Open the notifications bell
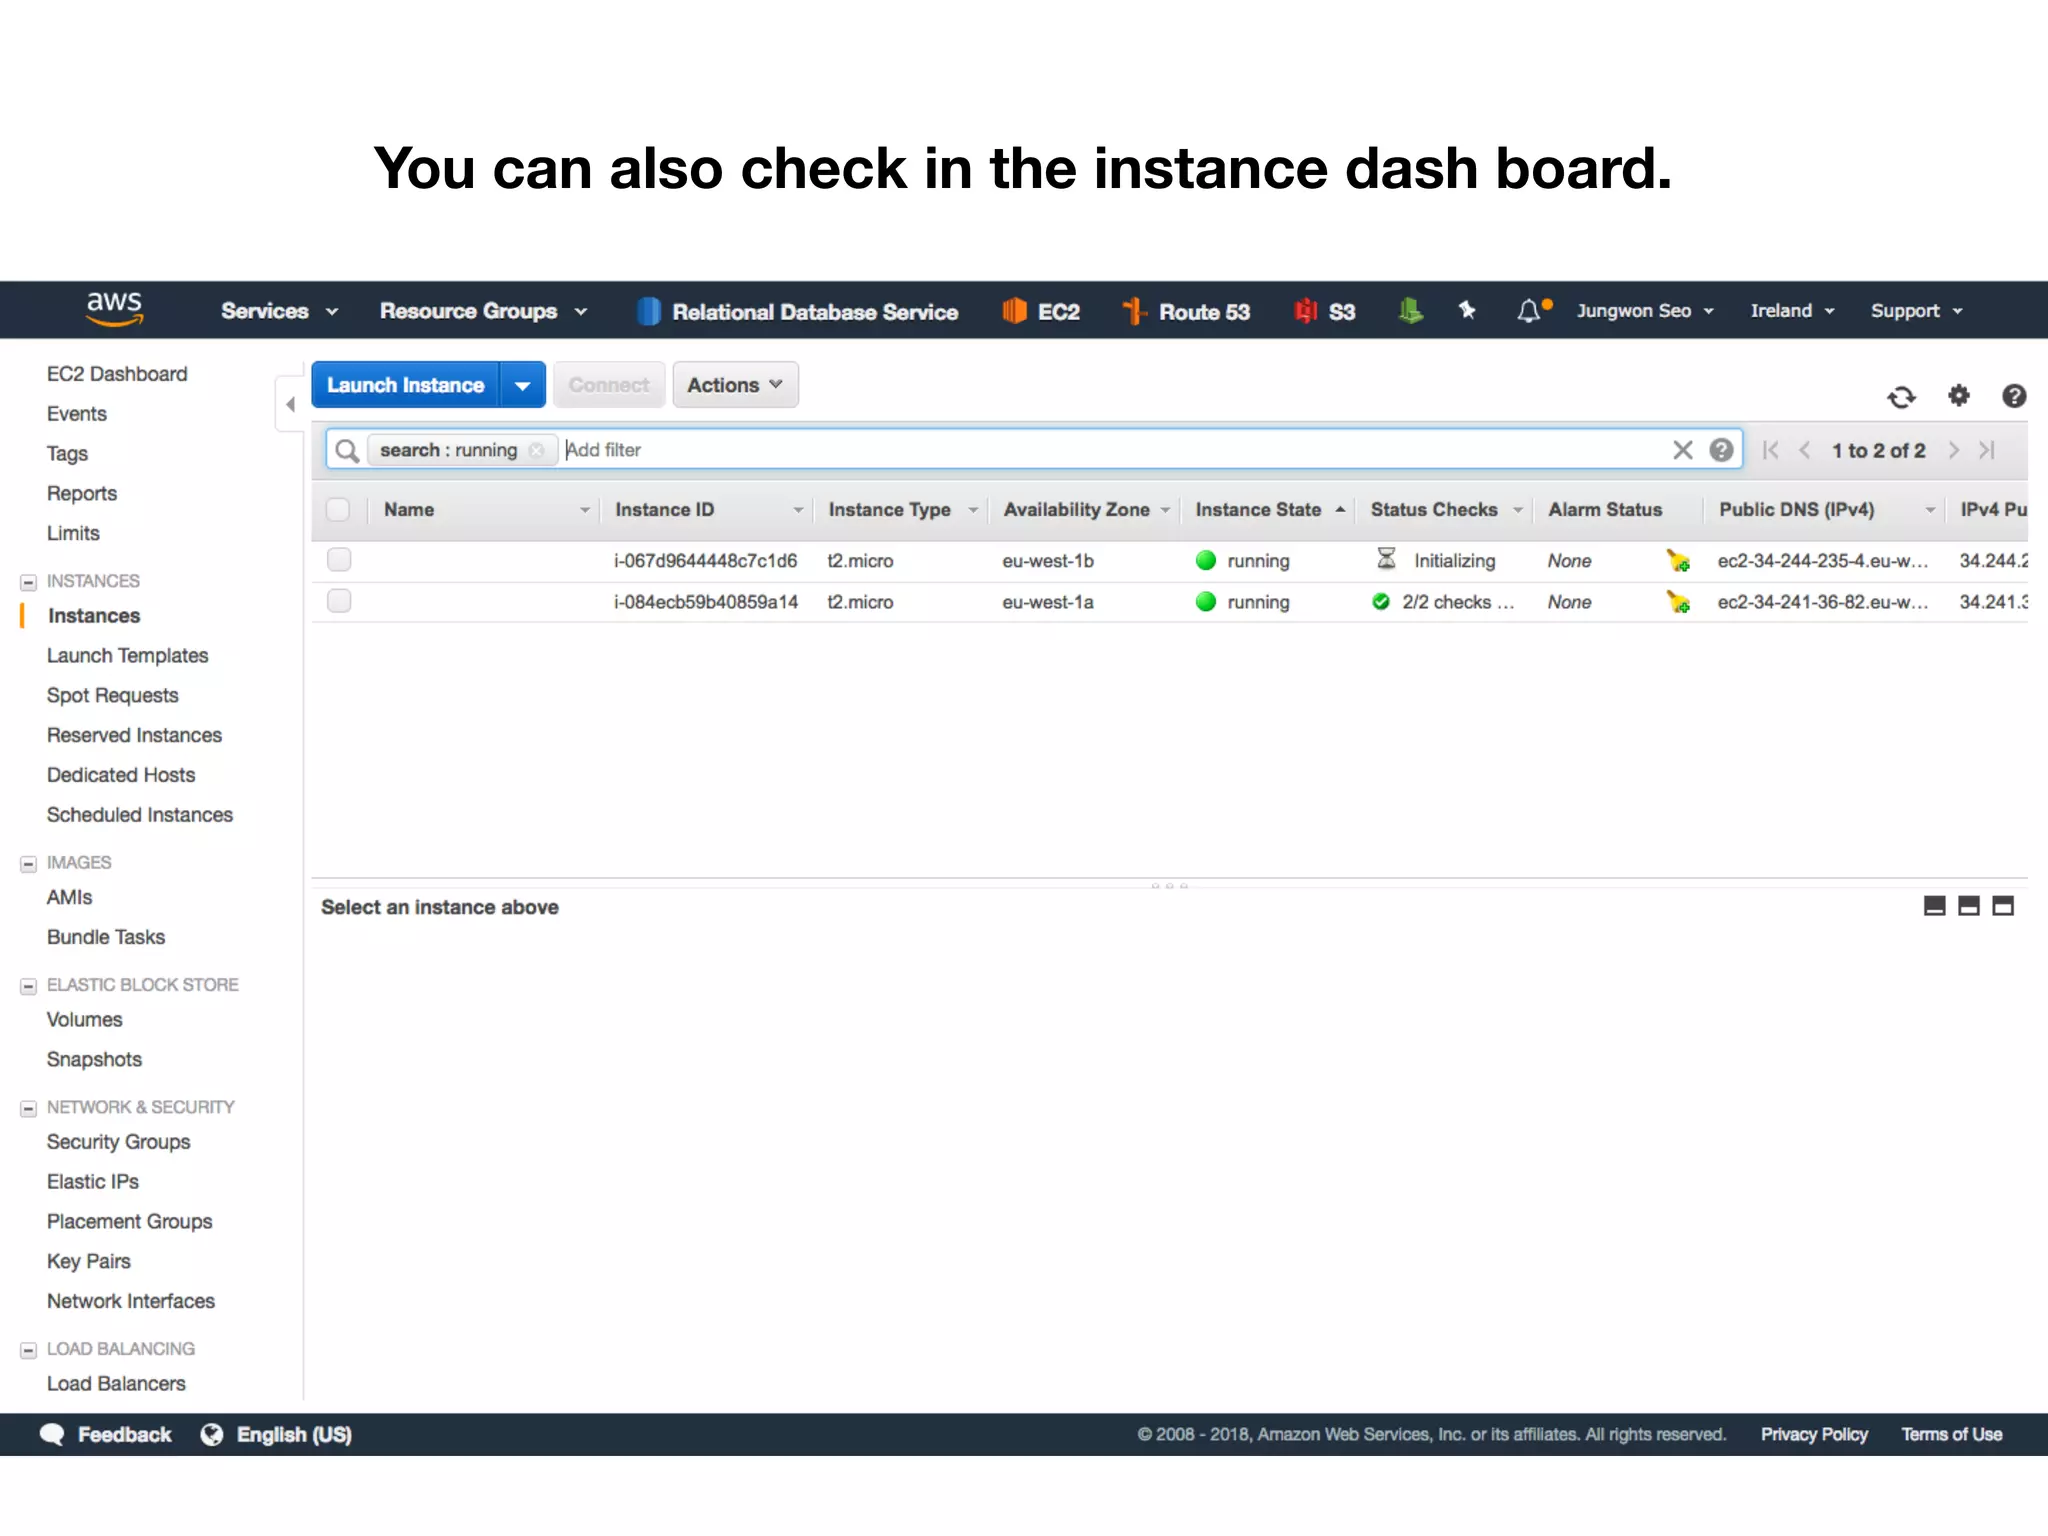The height and width of the screenshot is (1536, 2048). point(1532,310)
